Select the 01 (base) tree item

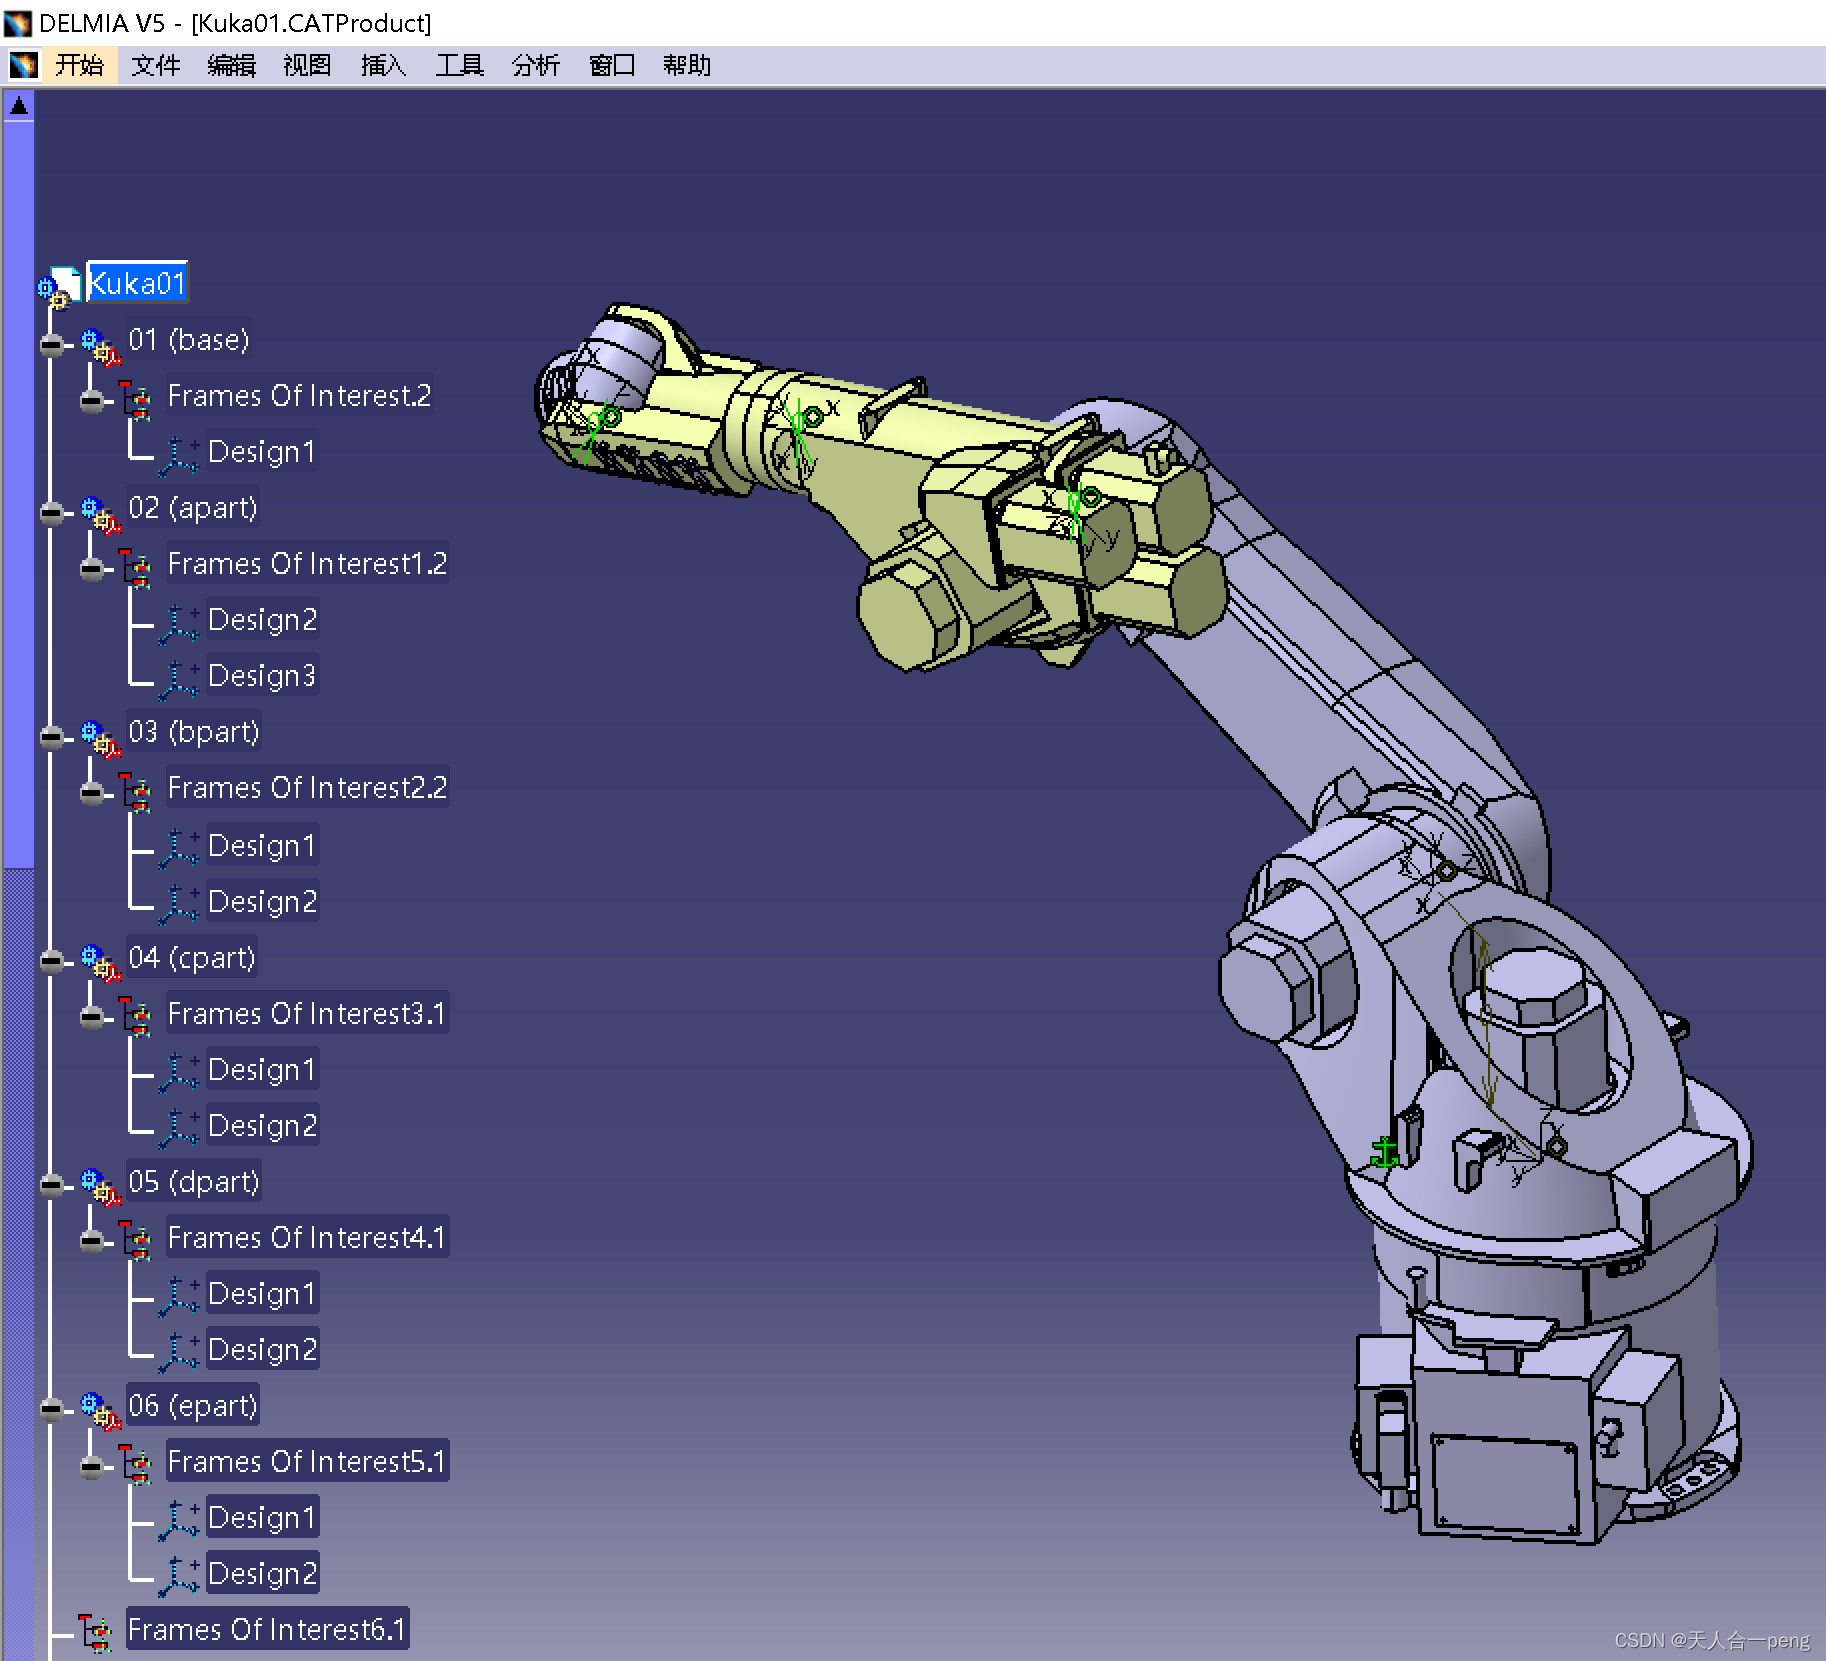click(x=189, y=340)
